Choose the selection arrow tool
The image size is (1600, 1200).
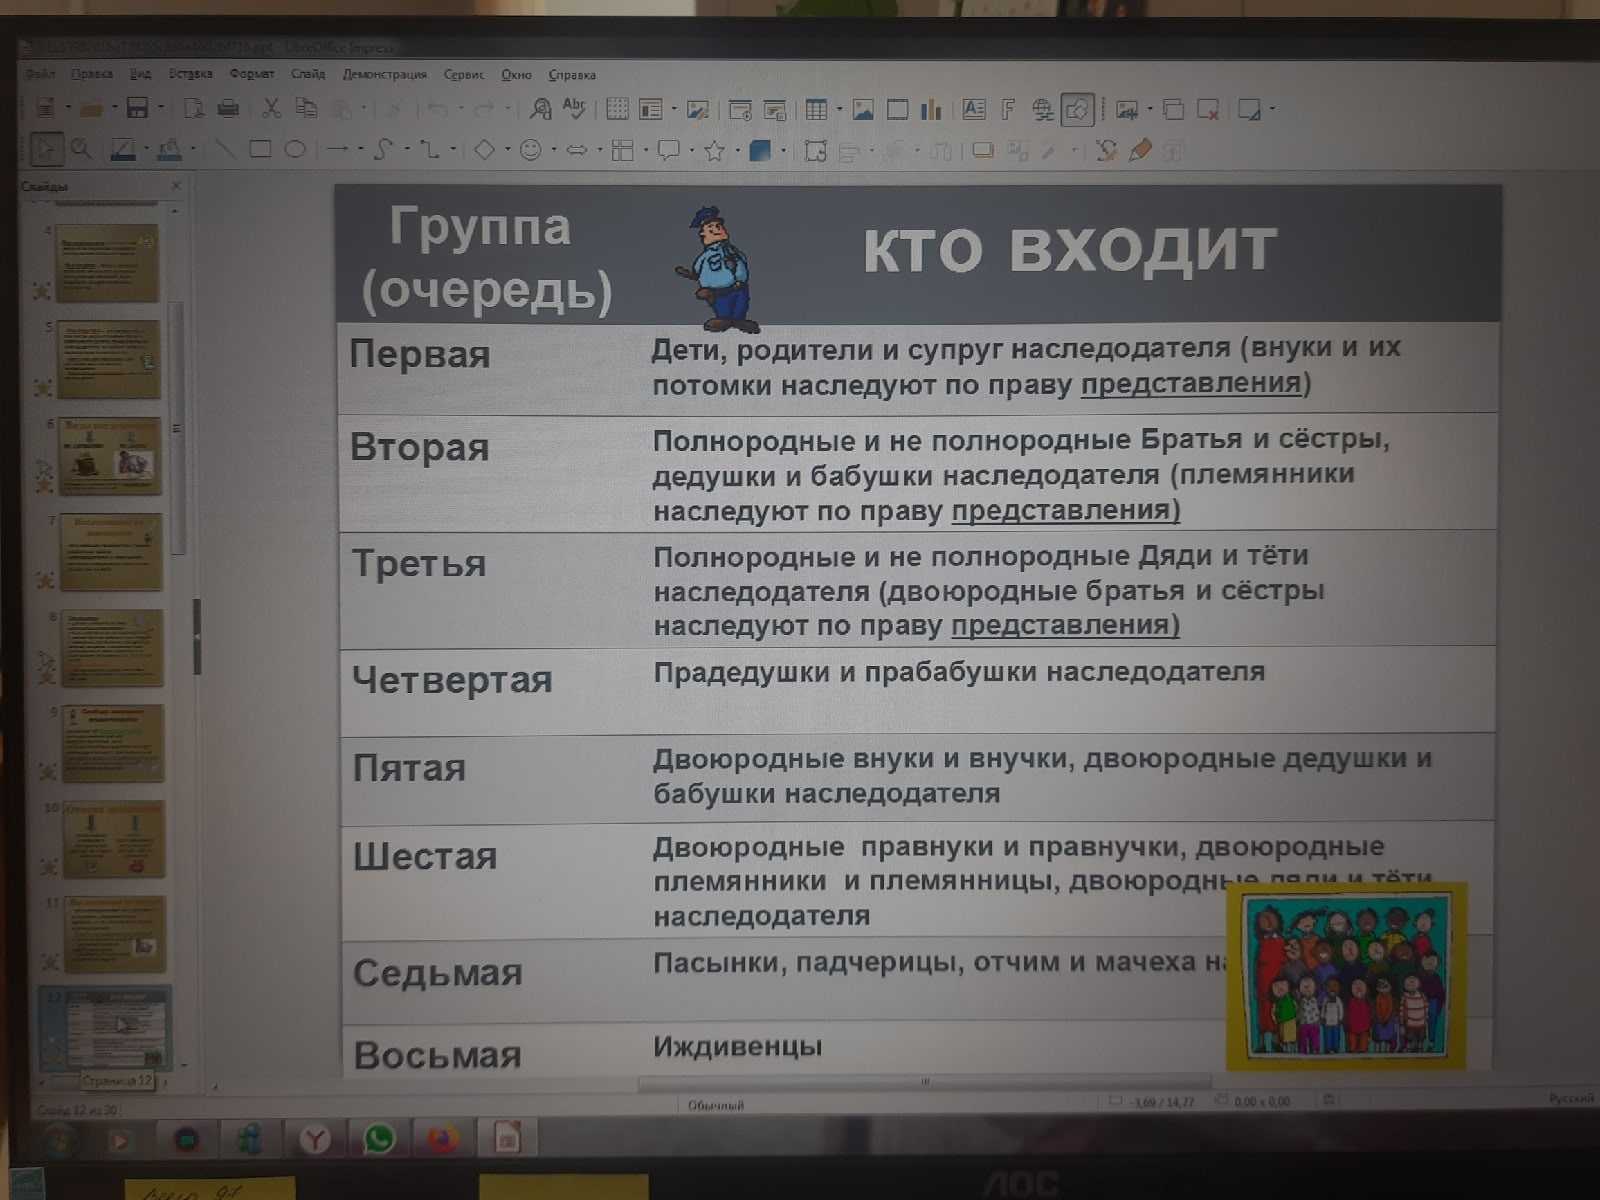pos(46,150)
